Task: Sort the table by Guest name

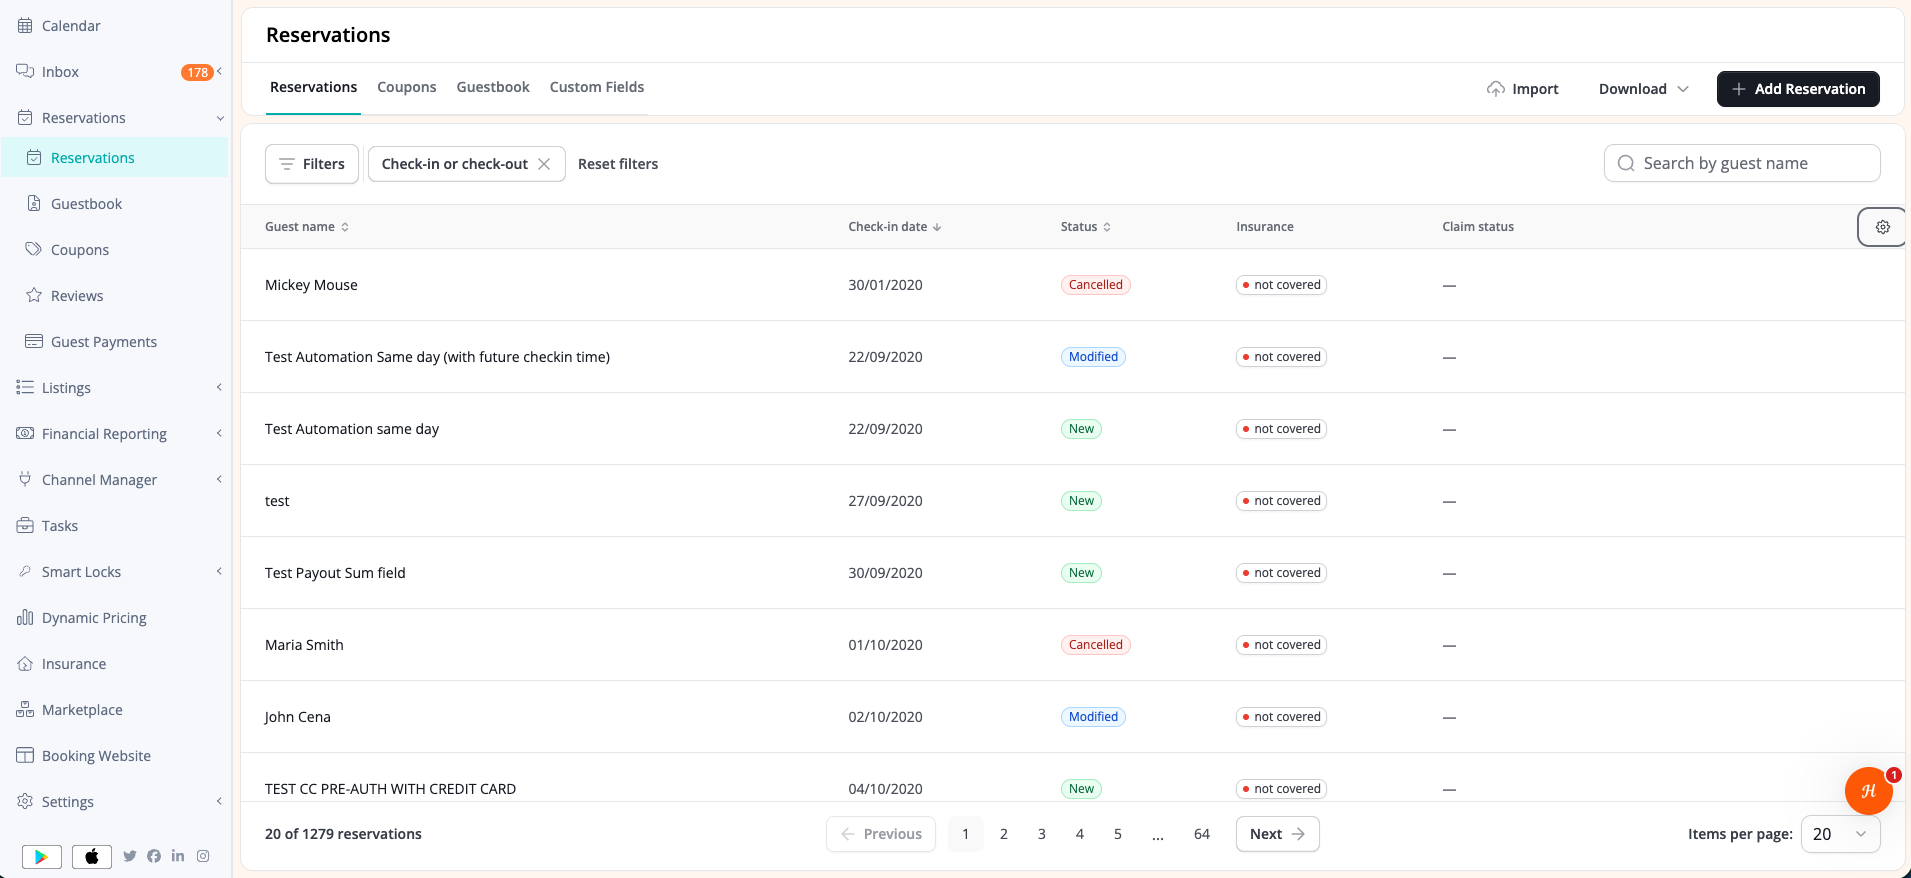Action: coord(307,227)
